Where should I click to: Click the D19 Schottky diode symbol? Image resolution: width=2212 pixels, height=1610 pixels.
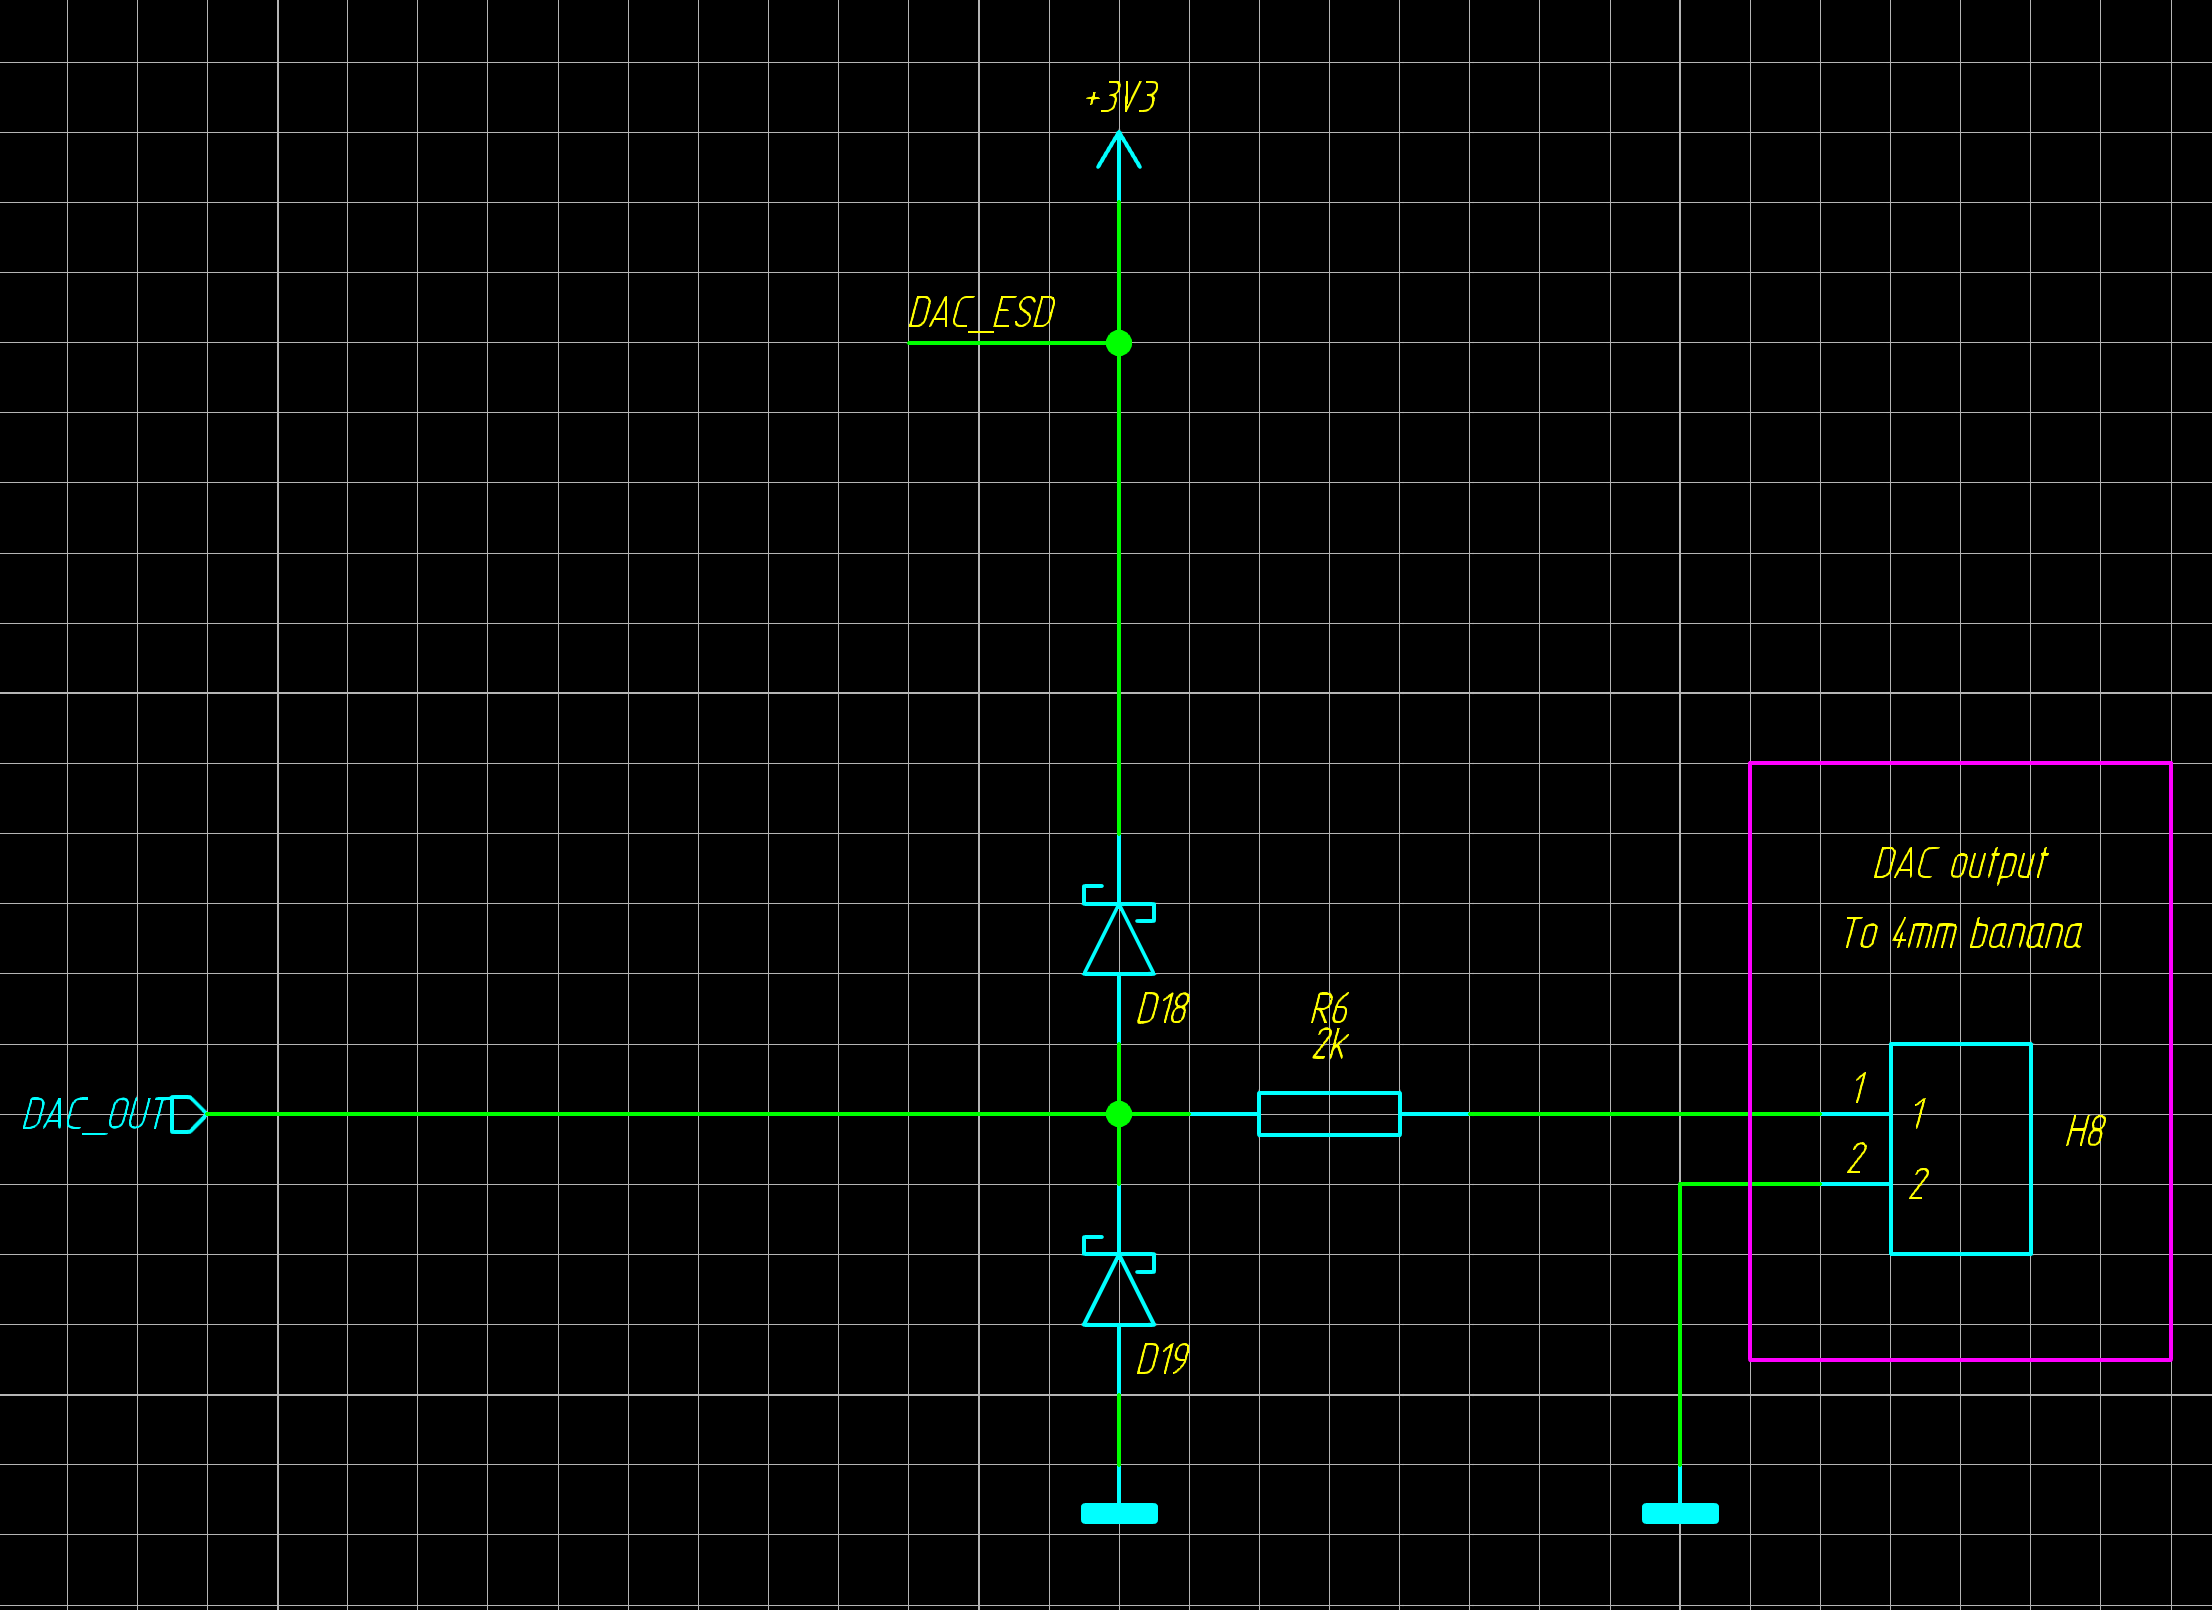tap(1119, 1291)
